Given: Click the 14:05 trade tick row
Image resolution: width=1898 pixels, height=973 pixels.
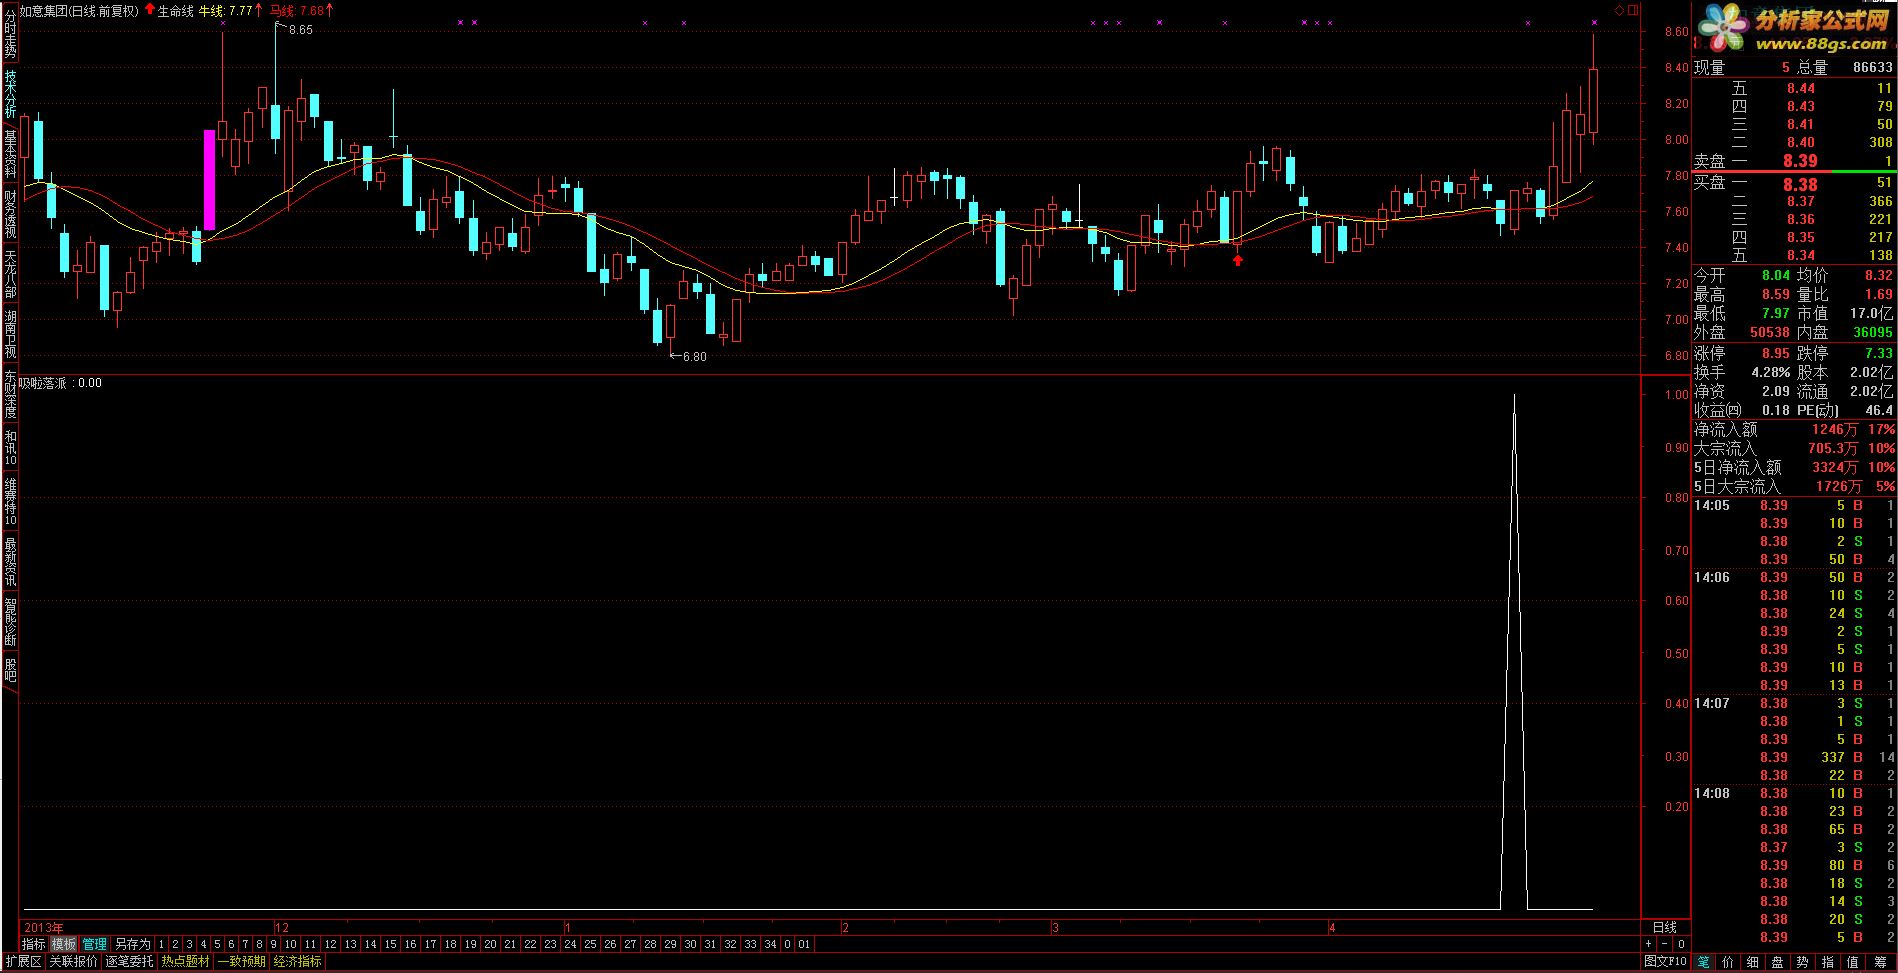Looking at the screenshot, I should (1794, 505).
